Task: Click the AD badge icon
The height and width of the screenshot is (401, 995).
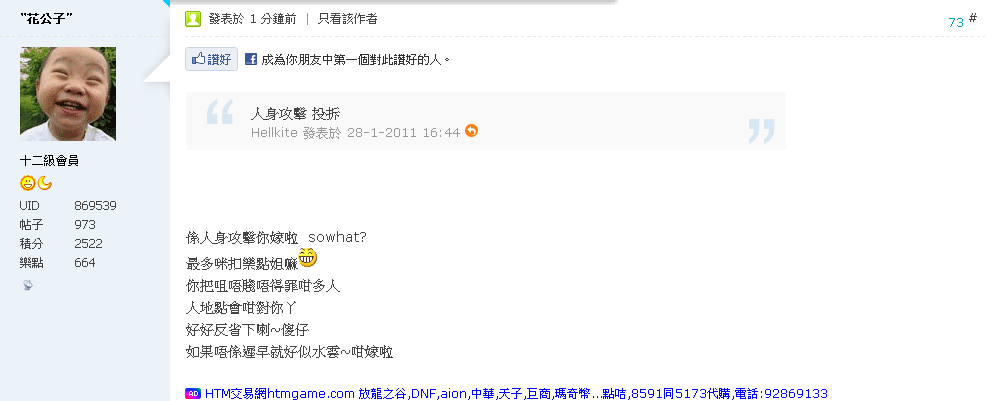Action: tap(193, 393)
